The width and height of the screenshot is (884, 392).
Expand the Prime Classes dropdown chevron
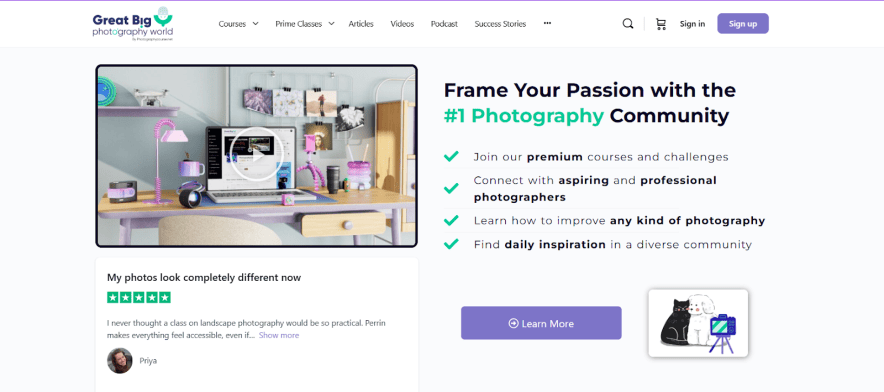(x=332, y=24)
